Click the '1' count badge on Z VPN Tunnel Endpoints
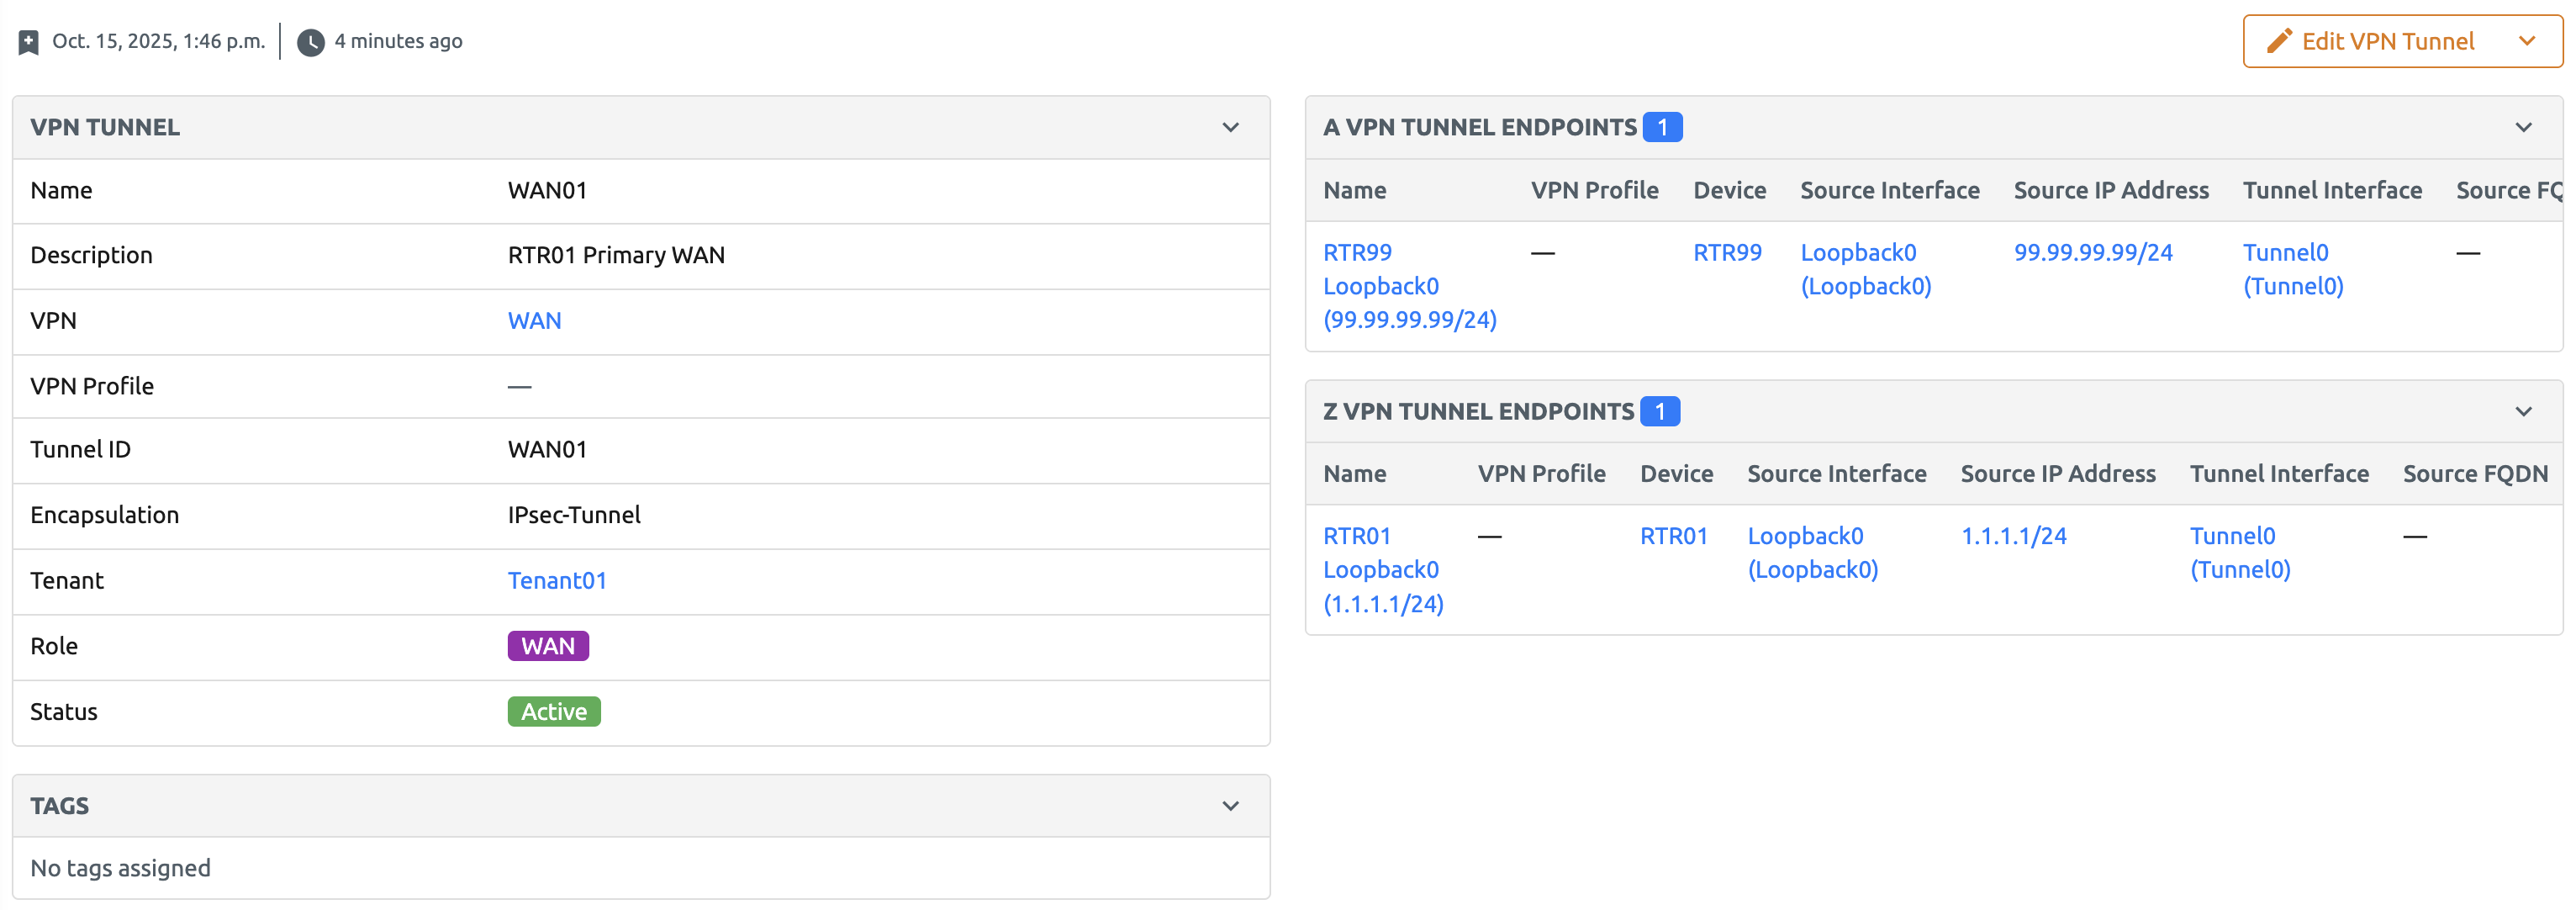This screenshot has width=2576, height=910. click(x=1661, y=411)
